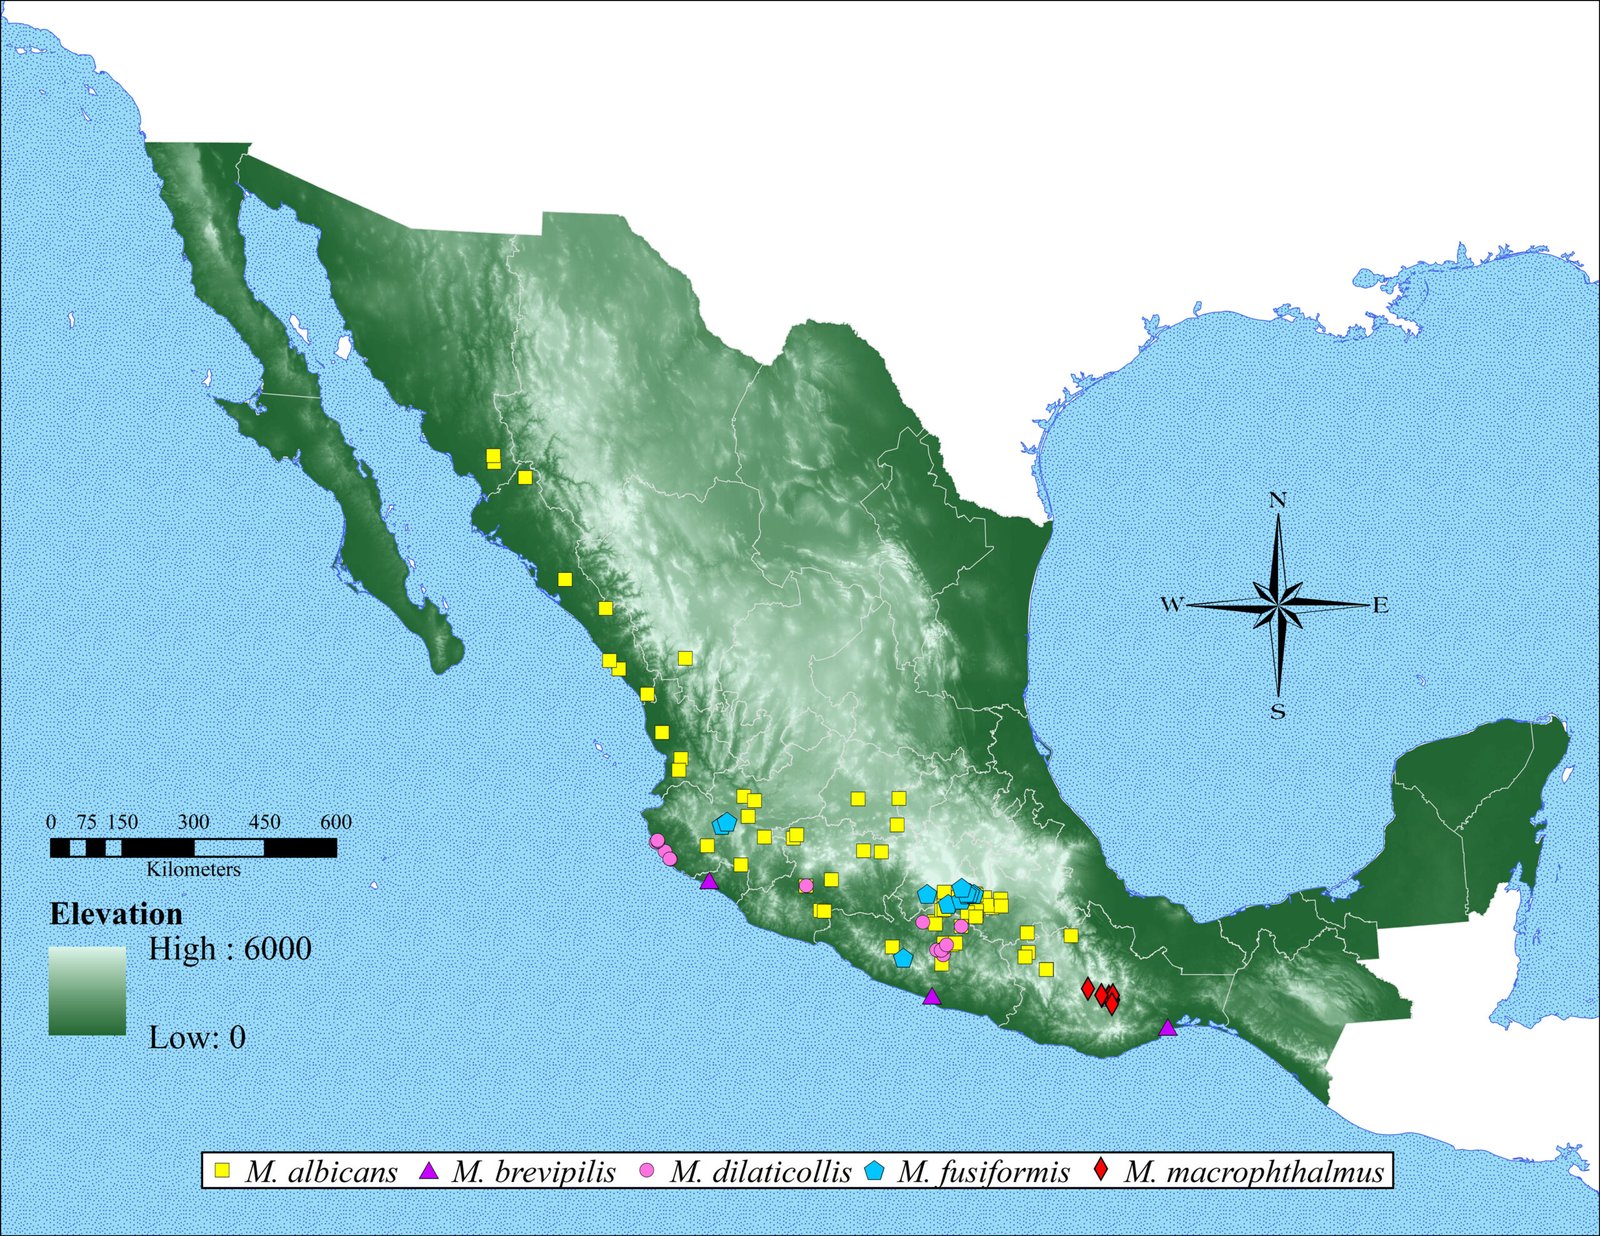Click the Elevation legend heading

(116, 914)
